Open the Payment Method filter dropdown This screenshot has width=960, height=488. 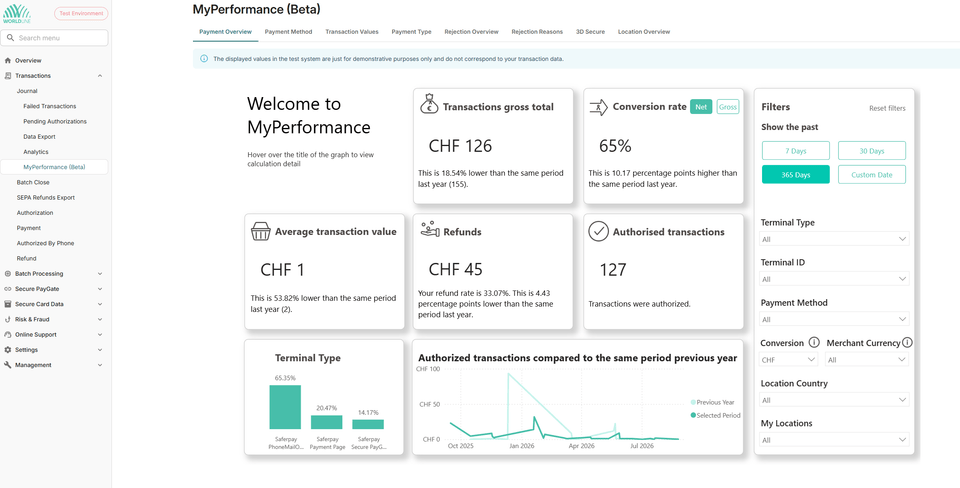tap(834, 319)
